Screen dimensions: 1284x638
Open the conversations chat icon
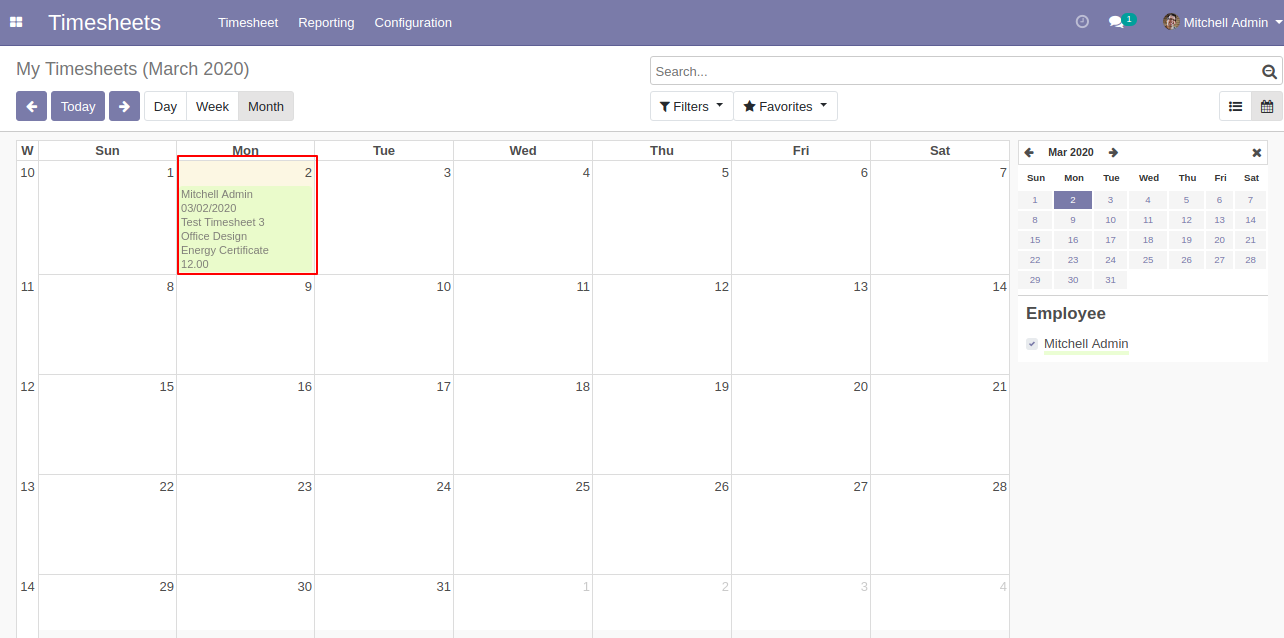point(1121,21)
